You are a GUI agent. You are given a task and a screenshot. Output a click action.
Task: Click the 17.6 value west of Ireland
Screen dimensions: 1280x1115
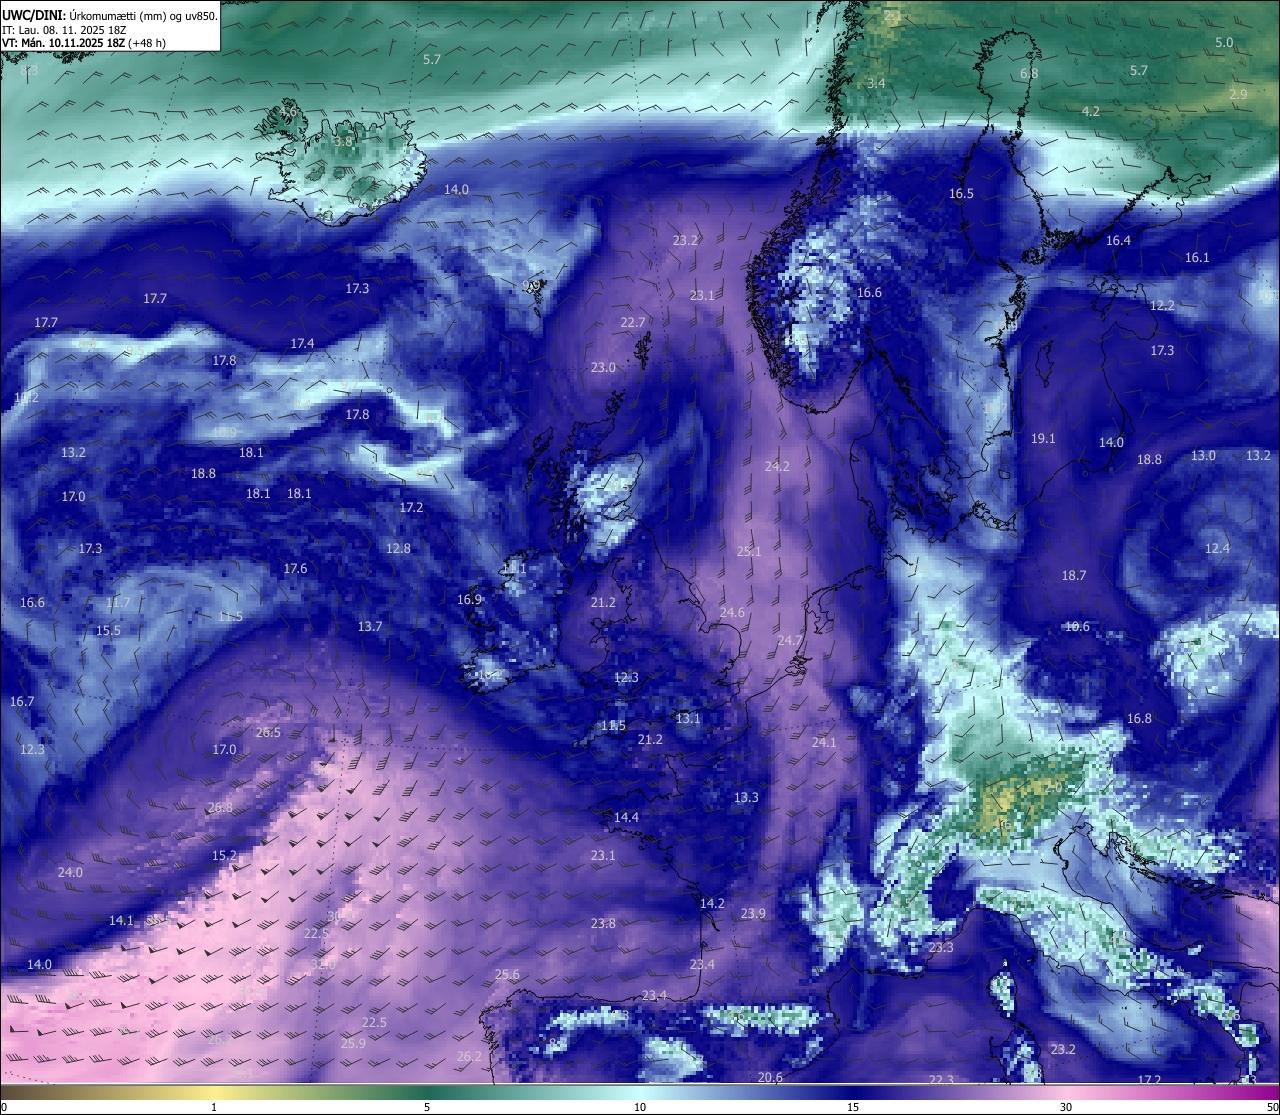295,569
